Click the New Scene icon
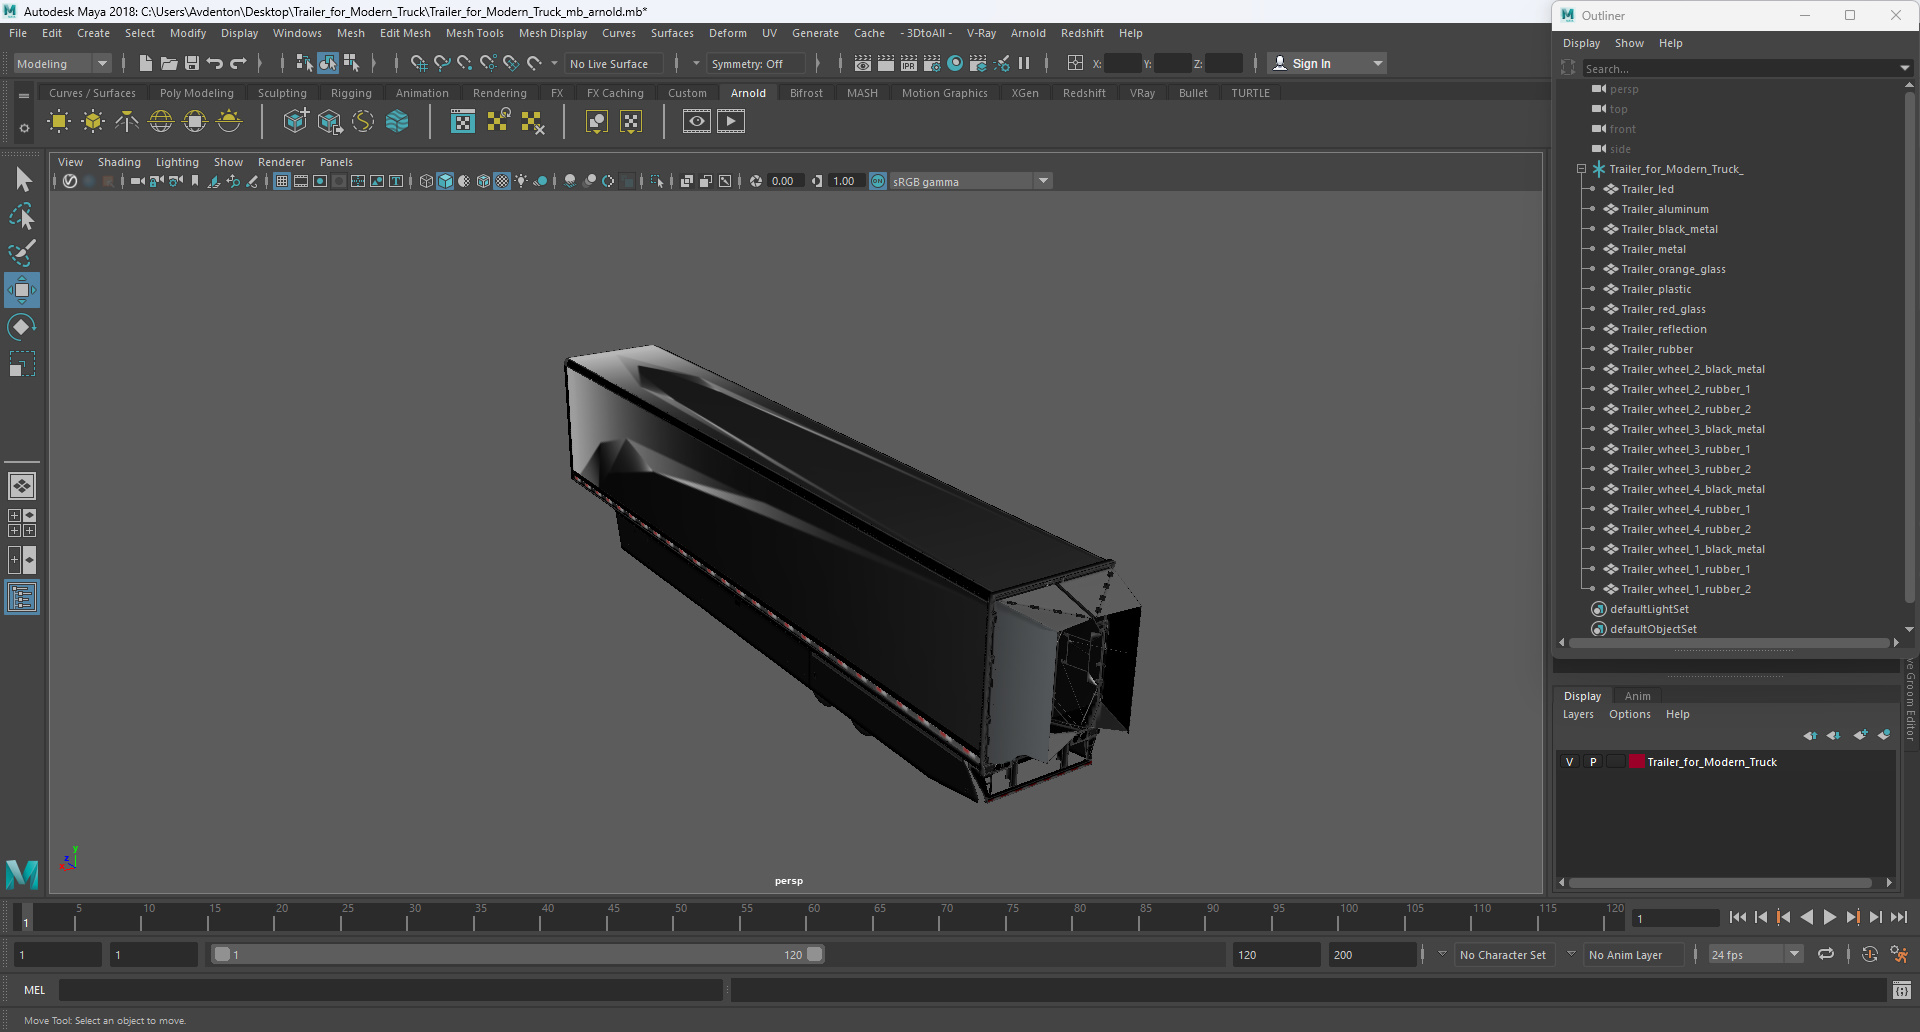The image size is (1920, 1032). click(145, 63)
